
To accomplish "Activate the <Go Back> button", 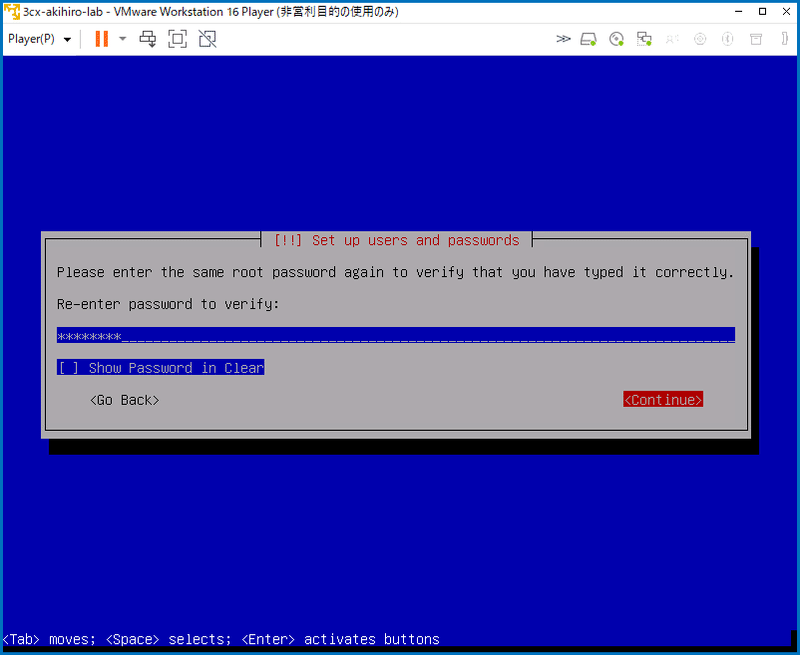I will (124, 400).
